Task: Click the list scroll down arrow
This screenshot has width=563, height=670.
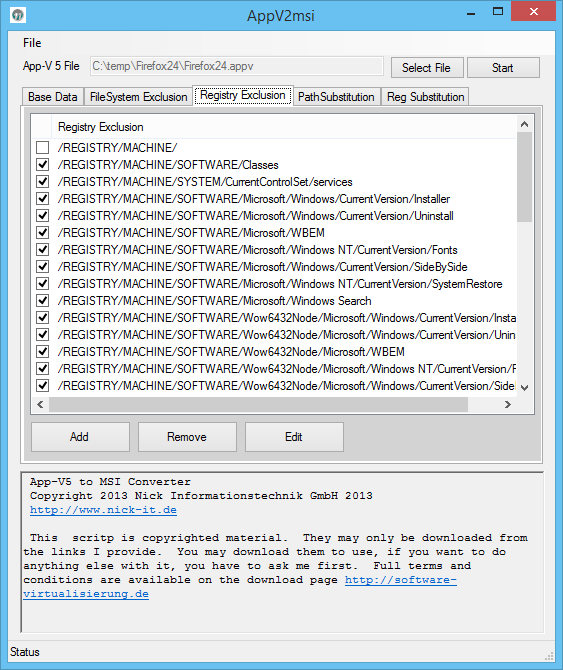Action: coord(525,388)
